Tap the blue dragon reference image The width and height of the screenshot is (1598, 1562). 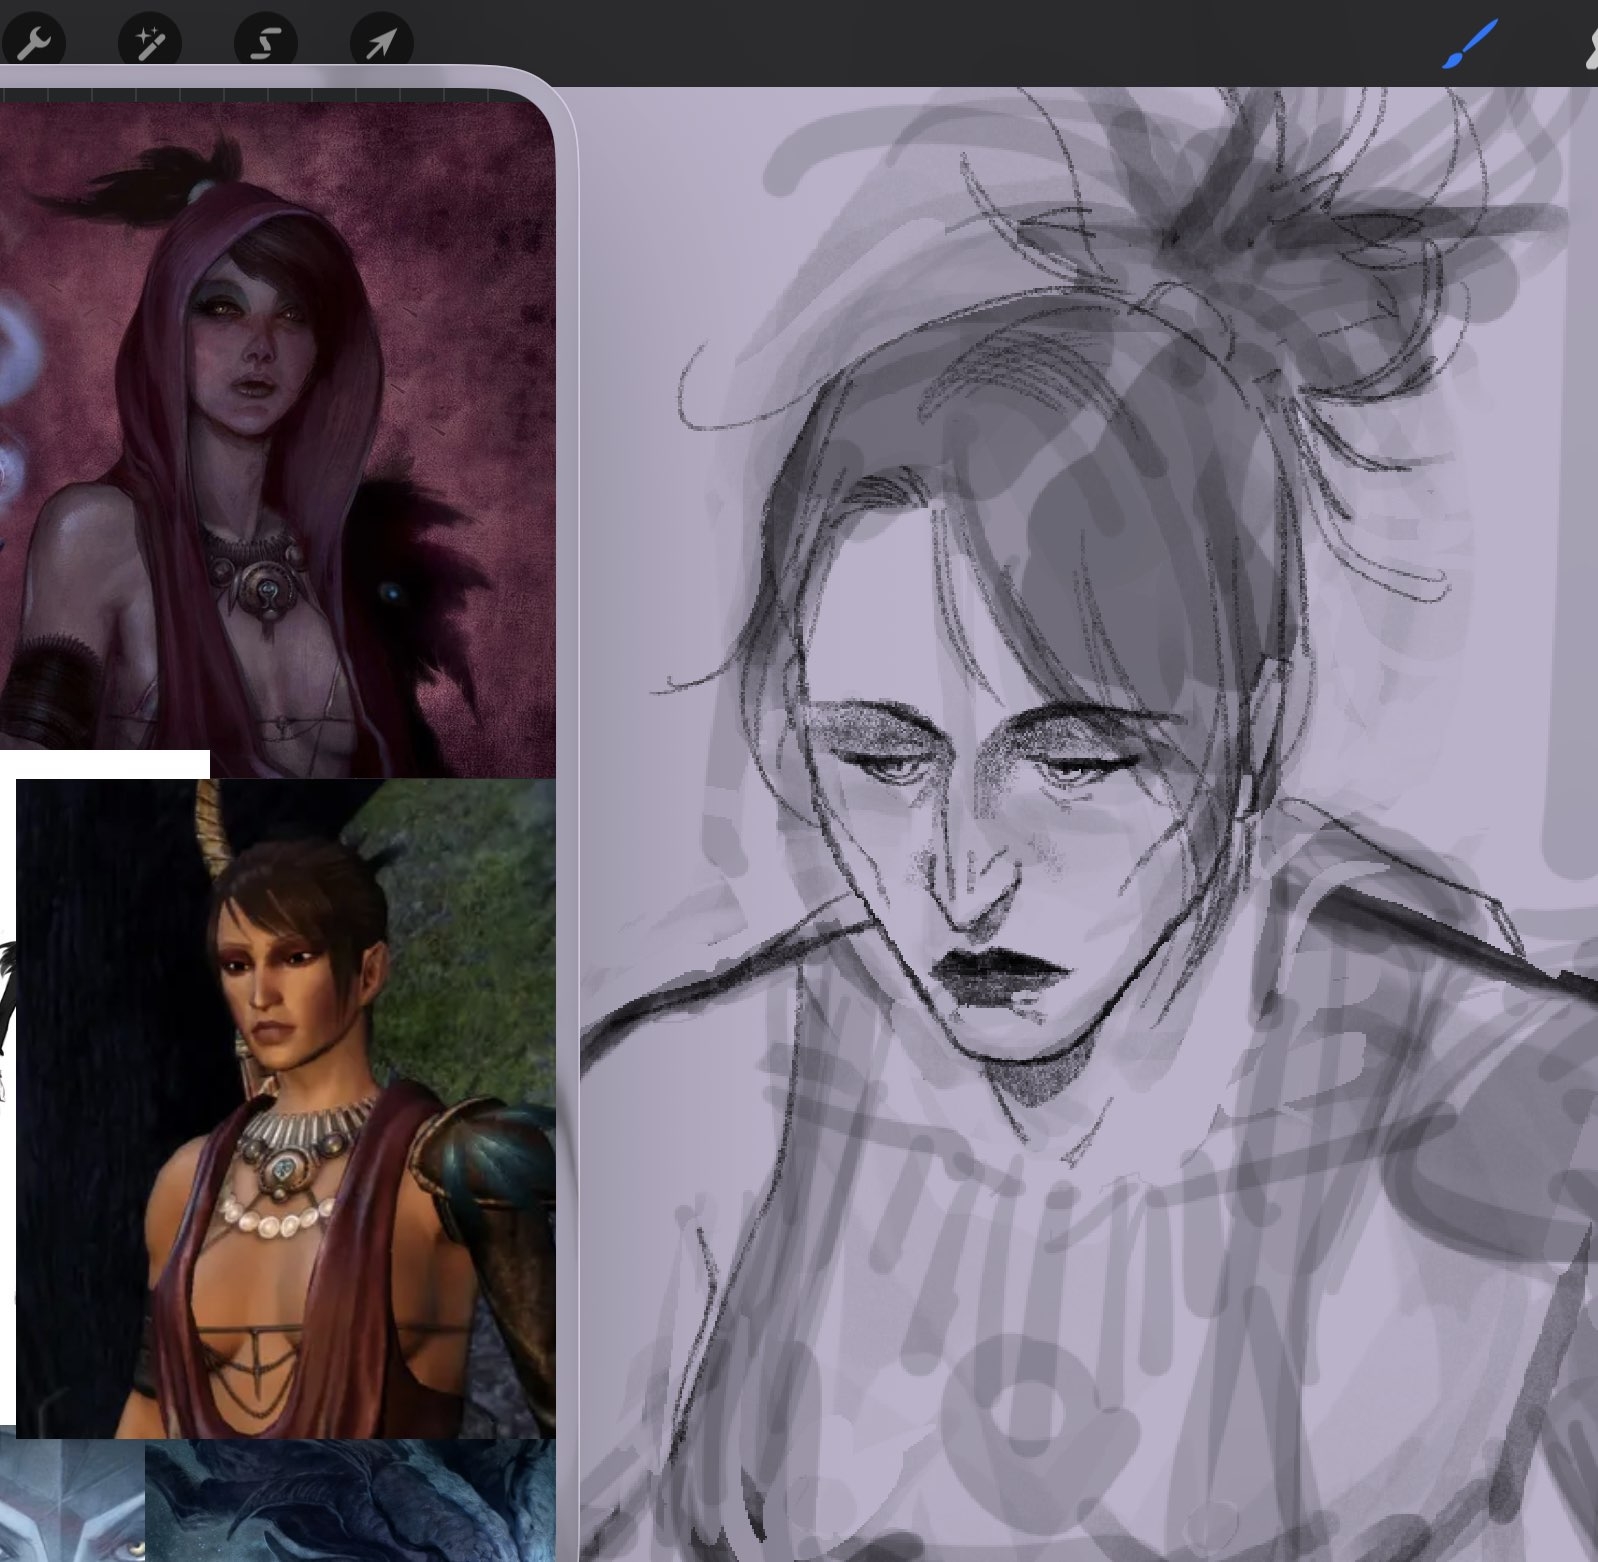tap(350, 1500)
